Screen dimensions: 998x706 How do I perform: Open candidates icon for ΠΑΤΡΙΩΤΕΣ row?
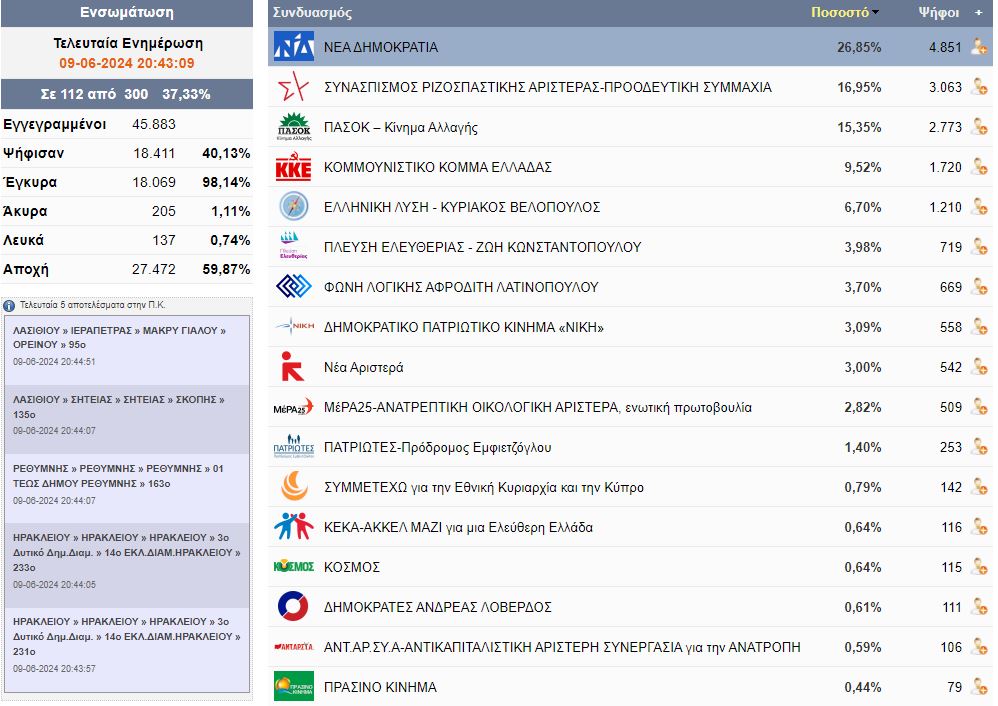979,447
